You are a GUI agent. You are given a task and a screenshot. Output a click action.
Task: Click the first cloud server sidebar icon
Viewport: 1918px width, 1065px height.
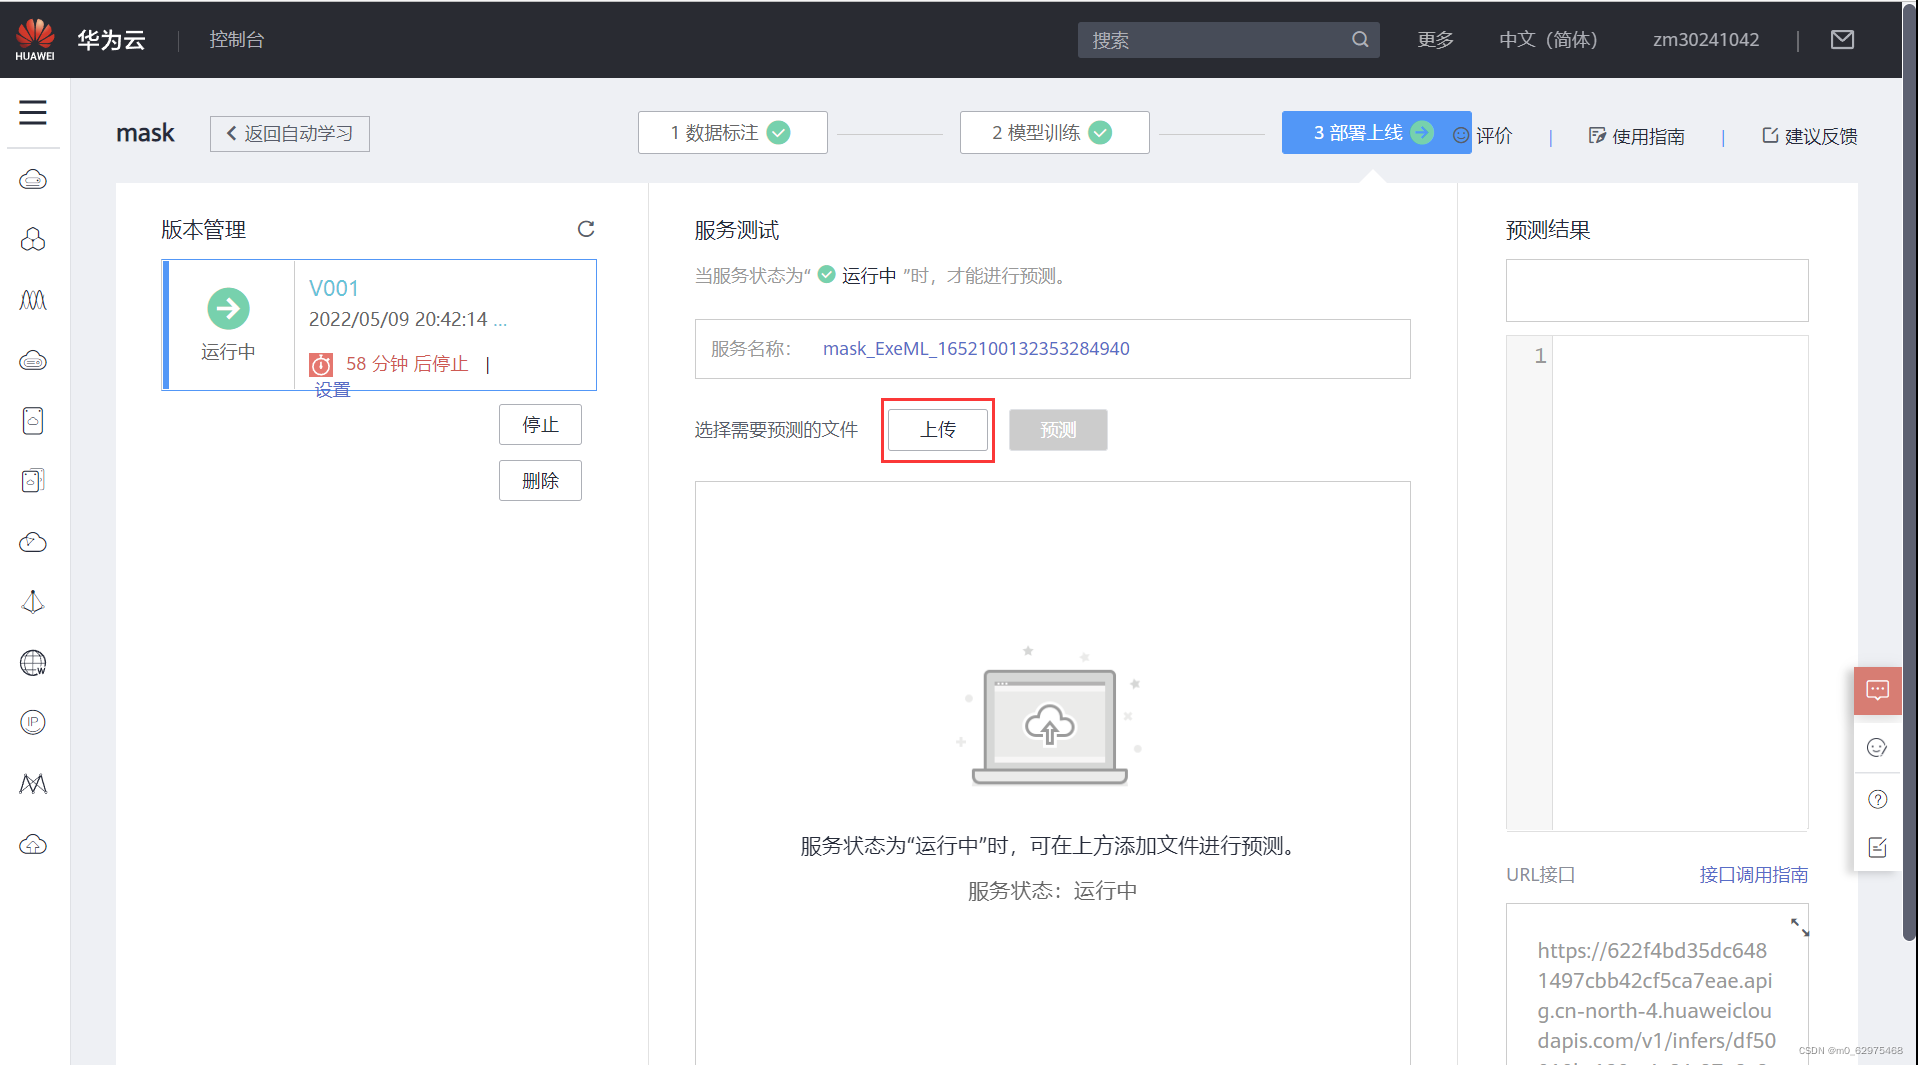coord(33,180)
